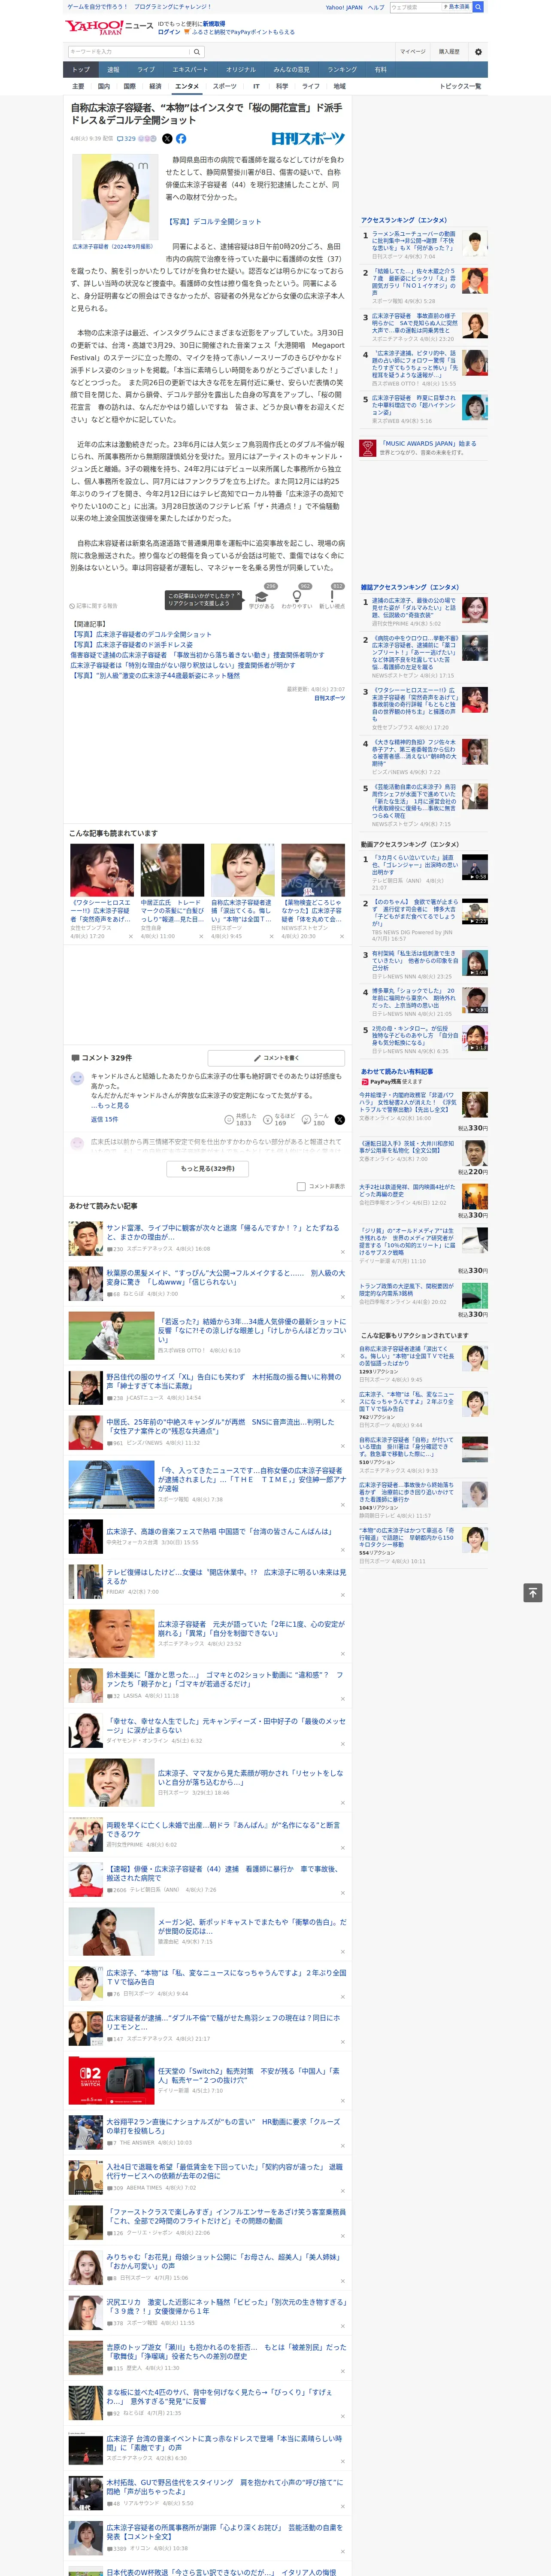Share first comment on X

point(340,1120)
